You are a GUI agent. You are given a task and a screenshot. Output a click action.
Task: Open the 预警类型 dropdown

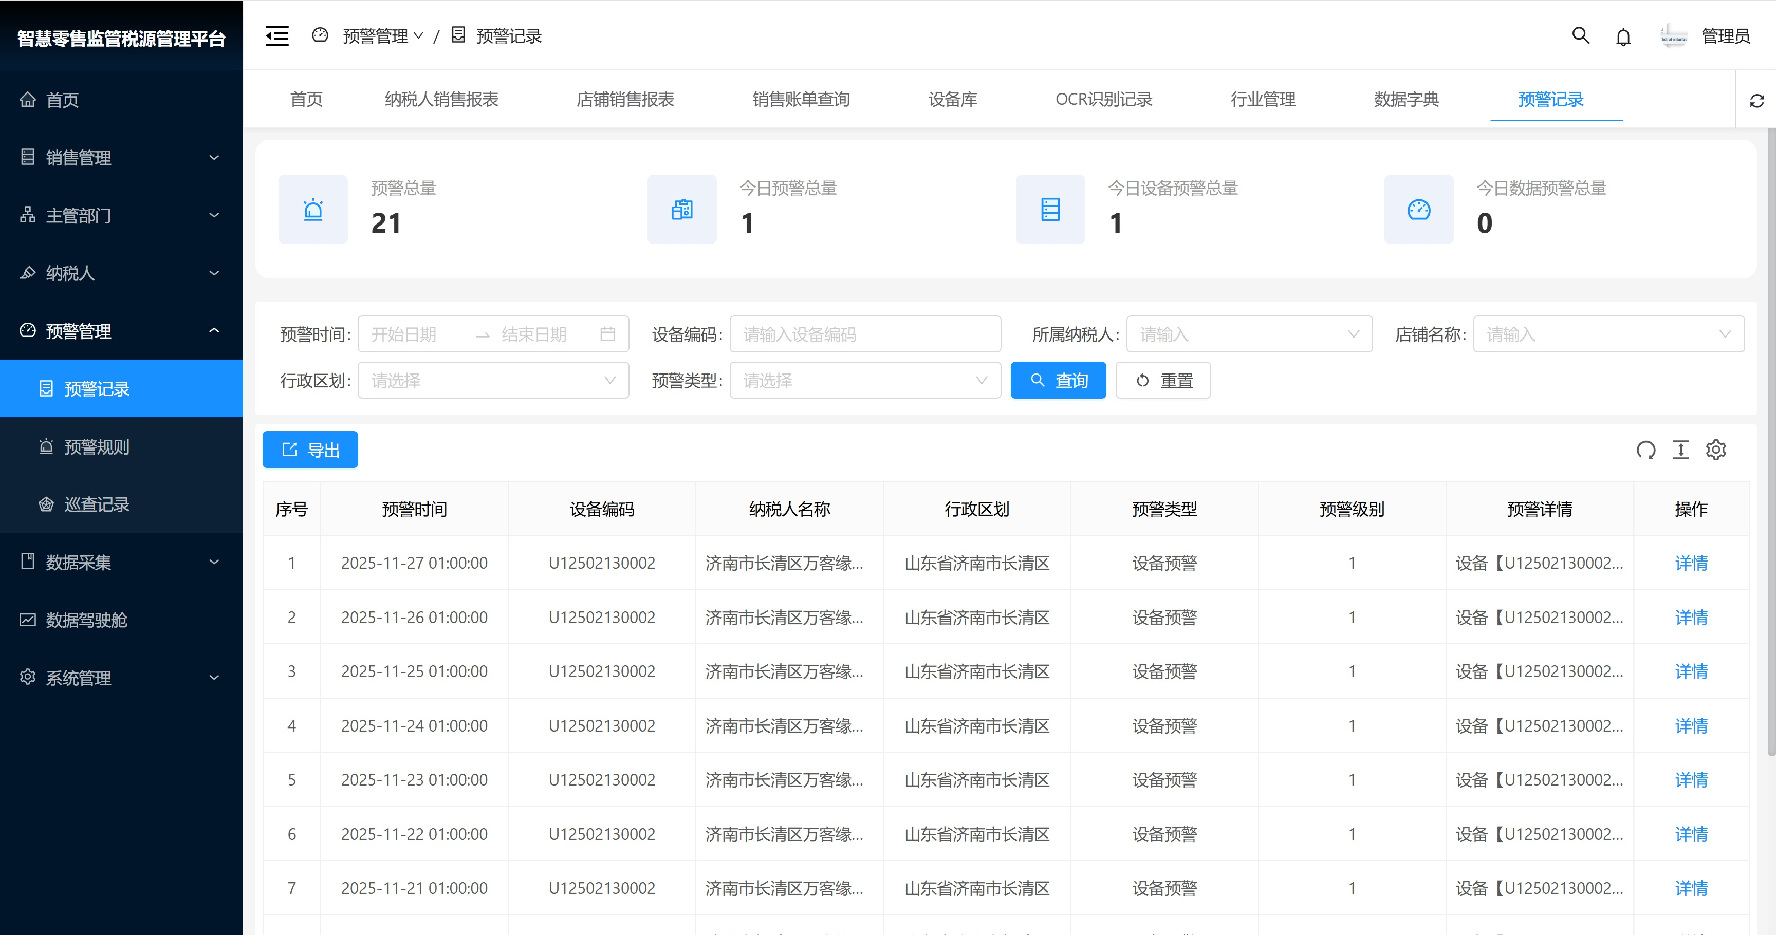(x=865, y=381)
